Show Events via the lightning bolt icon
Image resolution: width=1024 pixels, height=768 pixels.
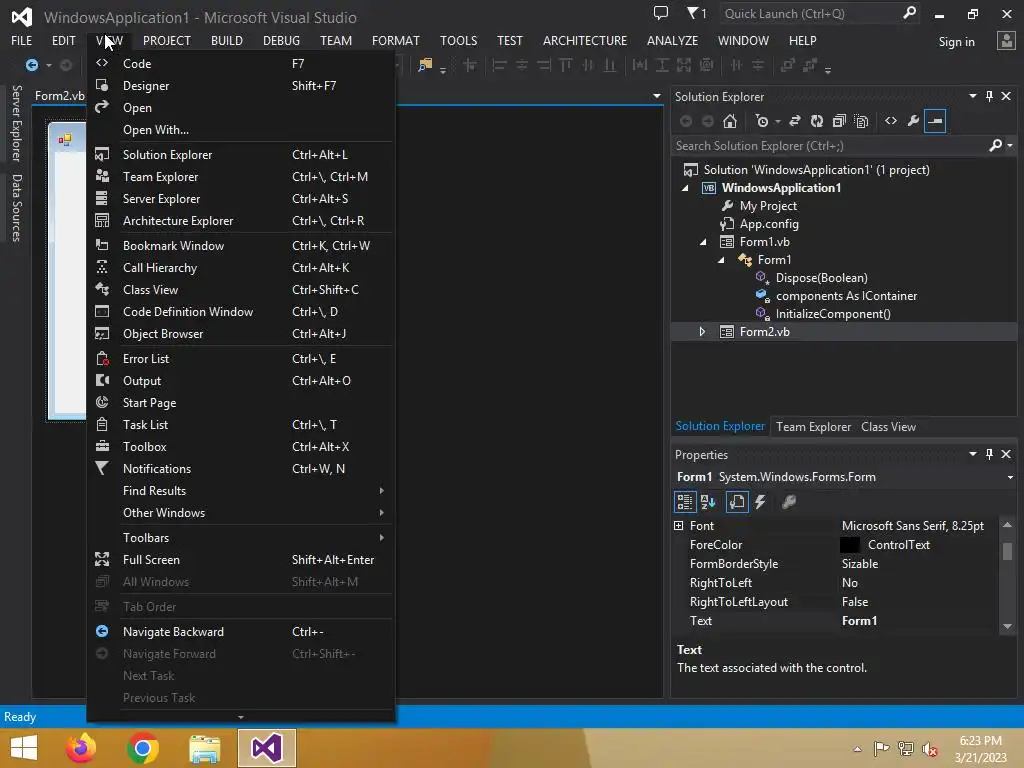coord(760,502)
